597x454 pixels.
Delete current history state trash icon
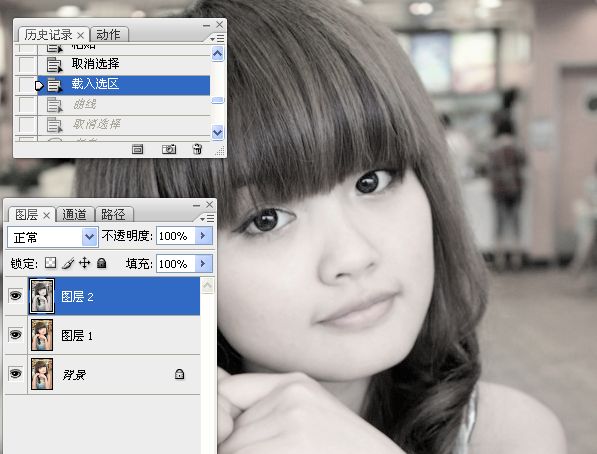pos(197,149)
